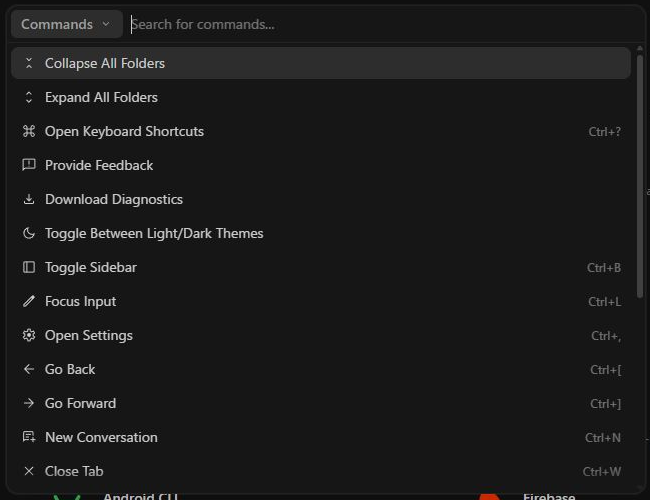Click the gear icon for Open Settings
650x500 pixels.
[x=29, y=335]
